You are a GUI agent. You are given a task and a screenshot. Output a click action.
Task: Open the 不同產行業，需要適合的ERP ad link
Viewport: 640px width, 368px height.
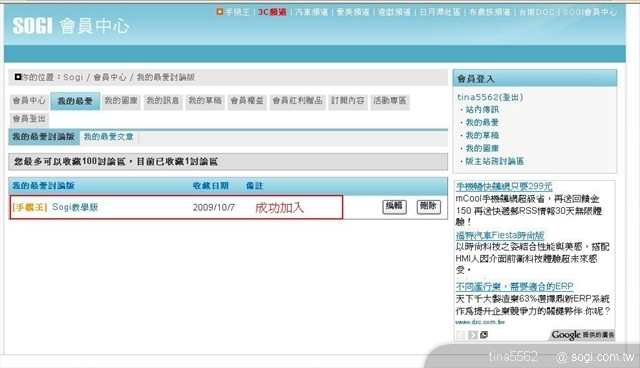(x=515, y=286)
